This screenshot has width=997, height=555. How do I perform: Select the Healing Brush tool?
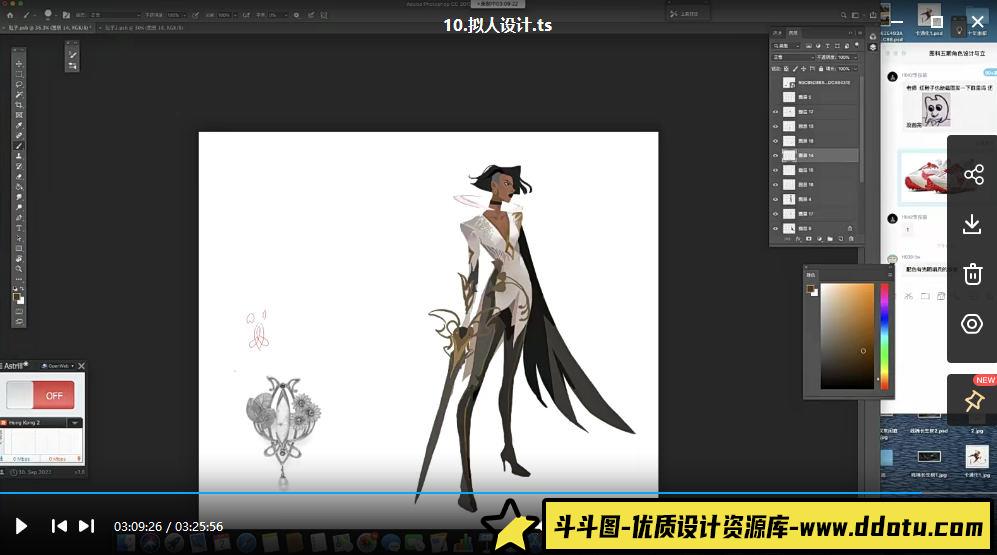19,135
